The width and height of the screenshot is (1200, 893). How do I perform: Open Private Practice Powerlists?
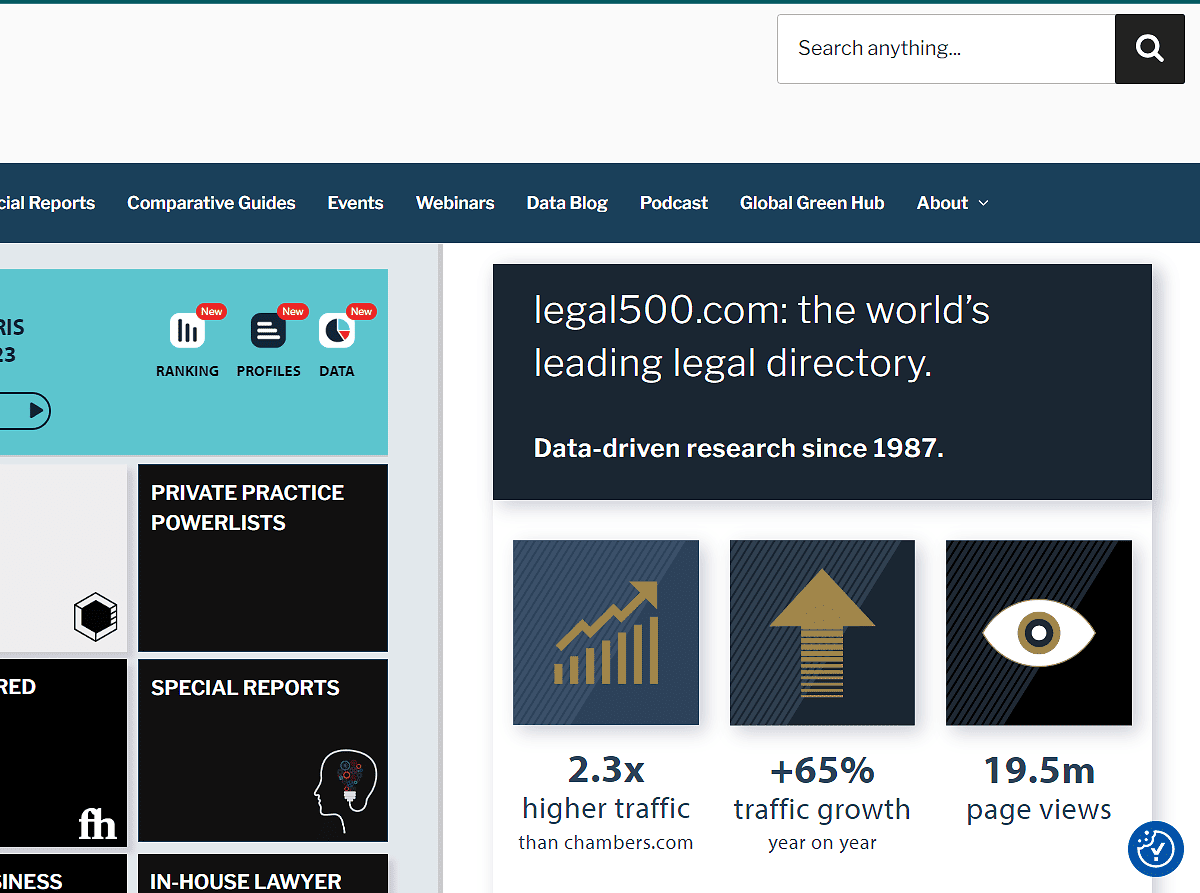click(x=262, y=557)
